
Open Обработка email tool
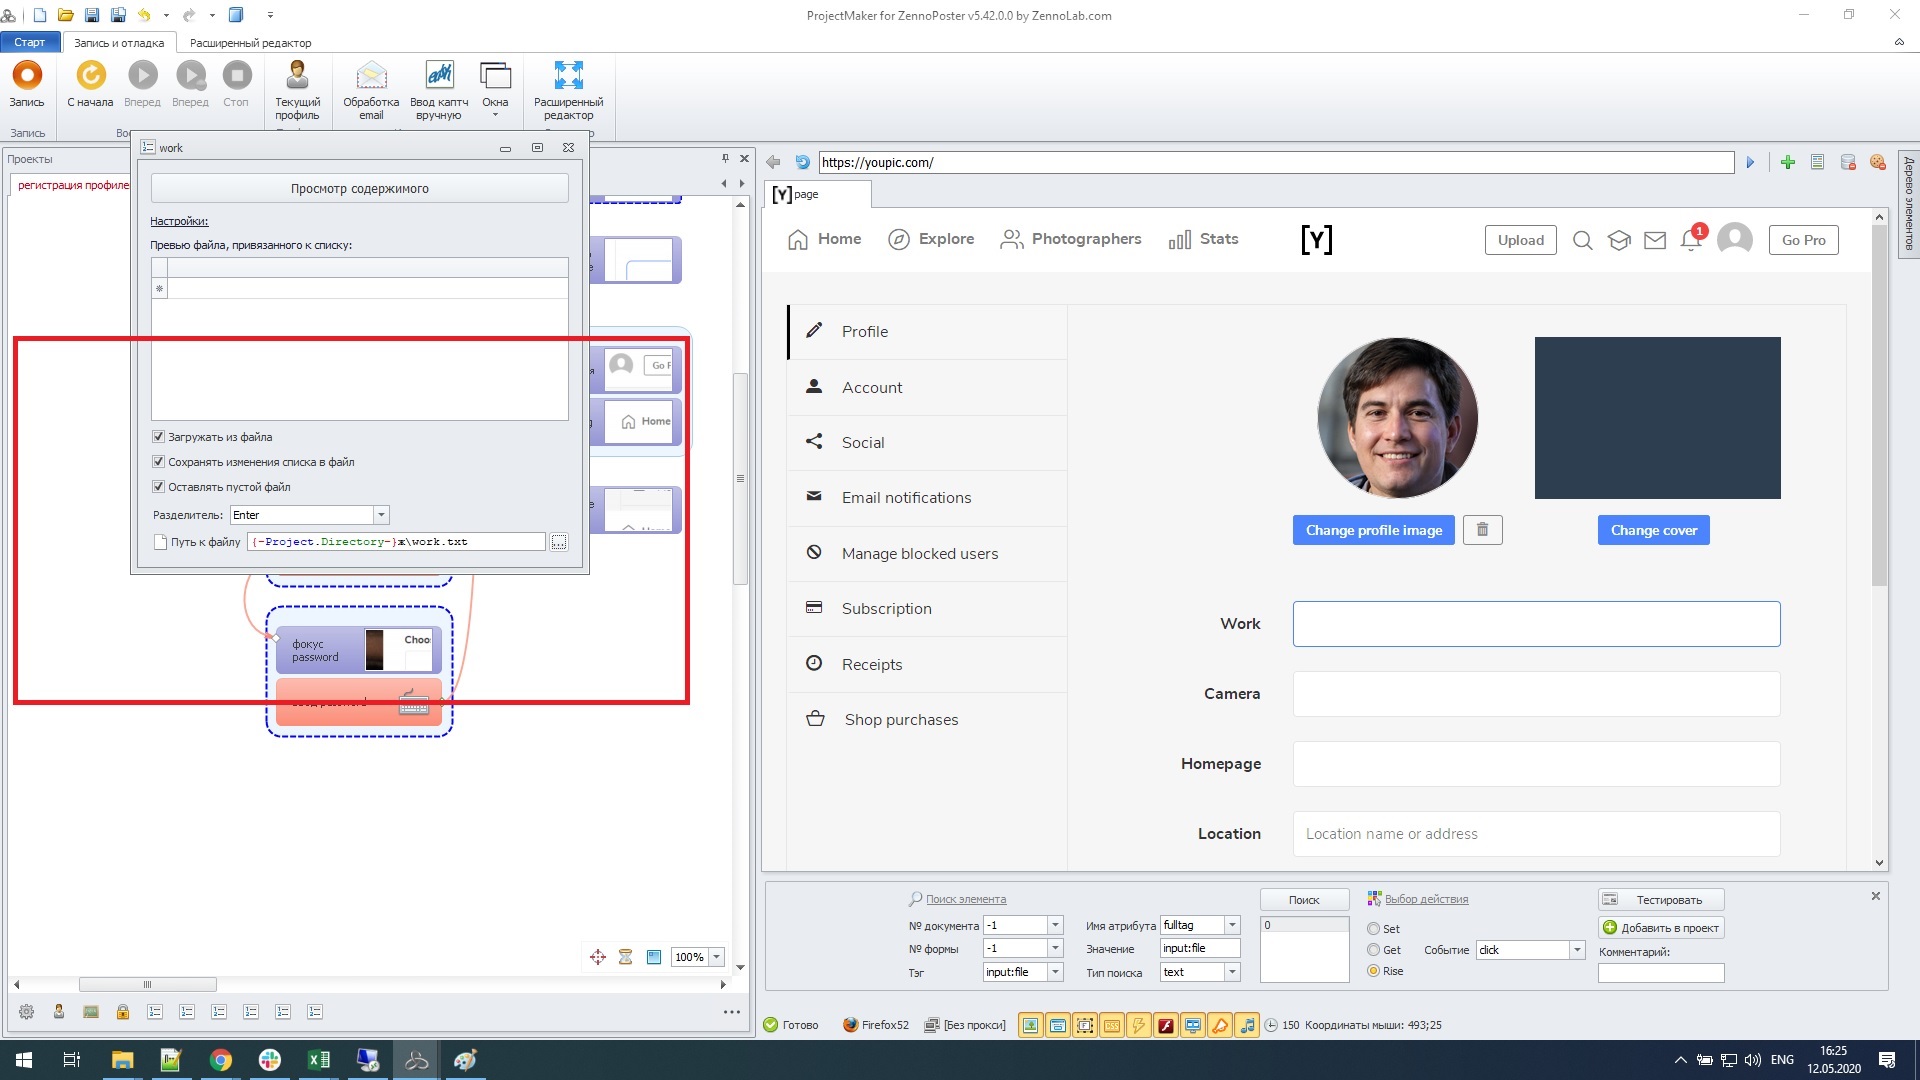(x=371, y=76)
